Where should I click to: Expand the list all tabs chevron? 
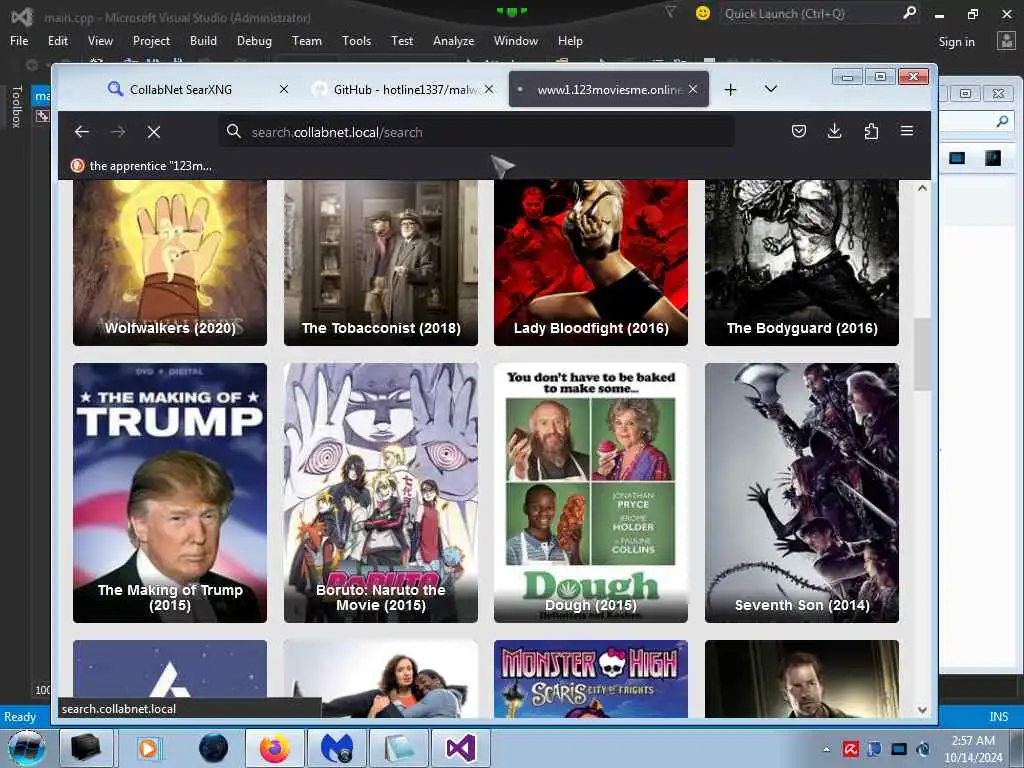coord(771,89)
